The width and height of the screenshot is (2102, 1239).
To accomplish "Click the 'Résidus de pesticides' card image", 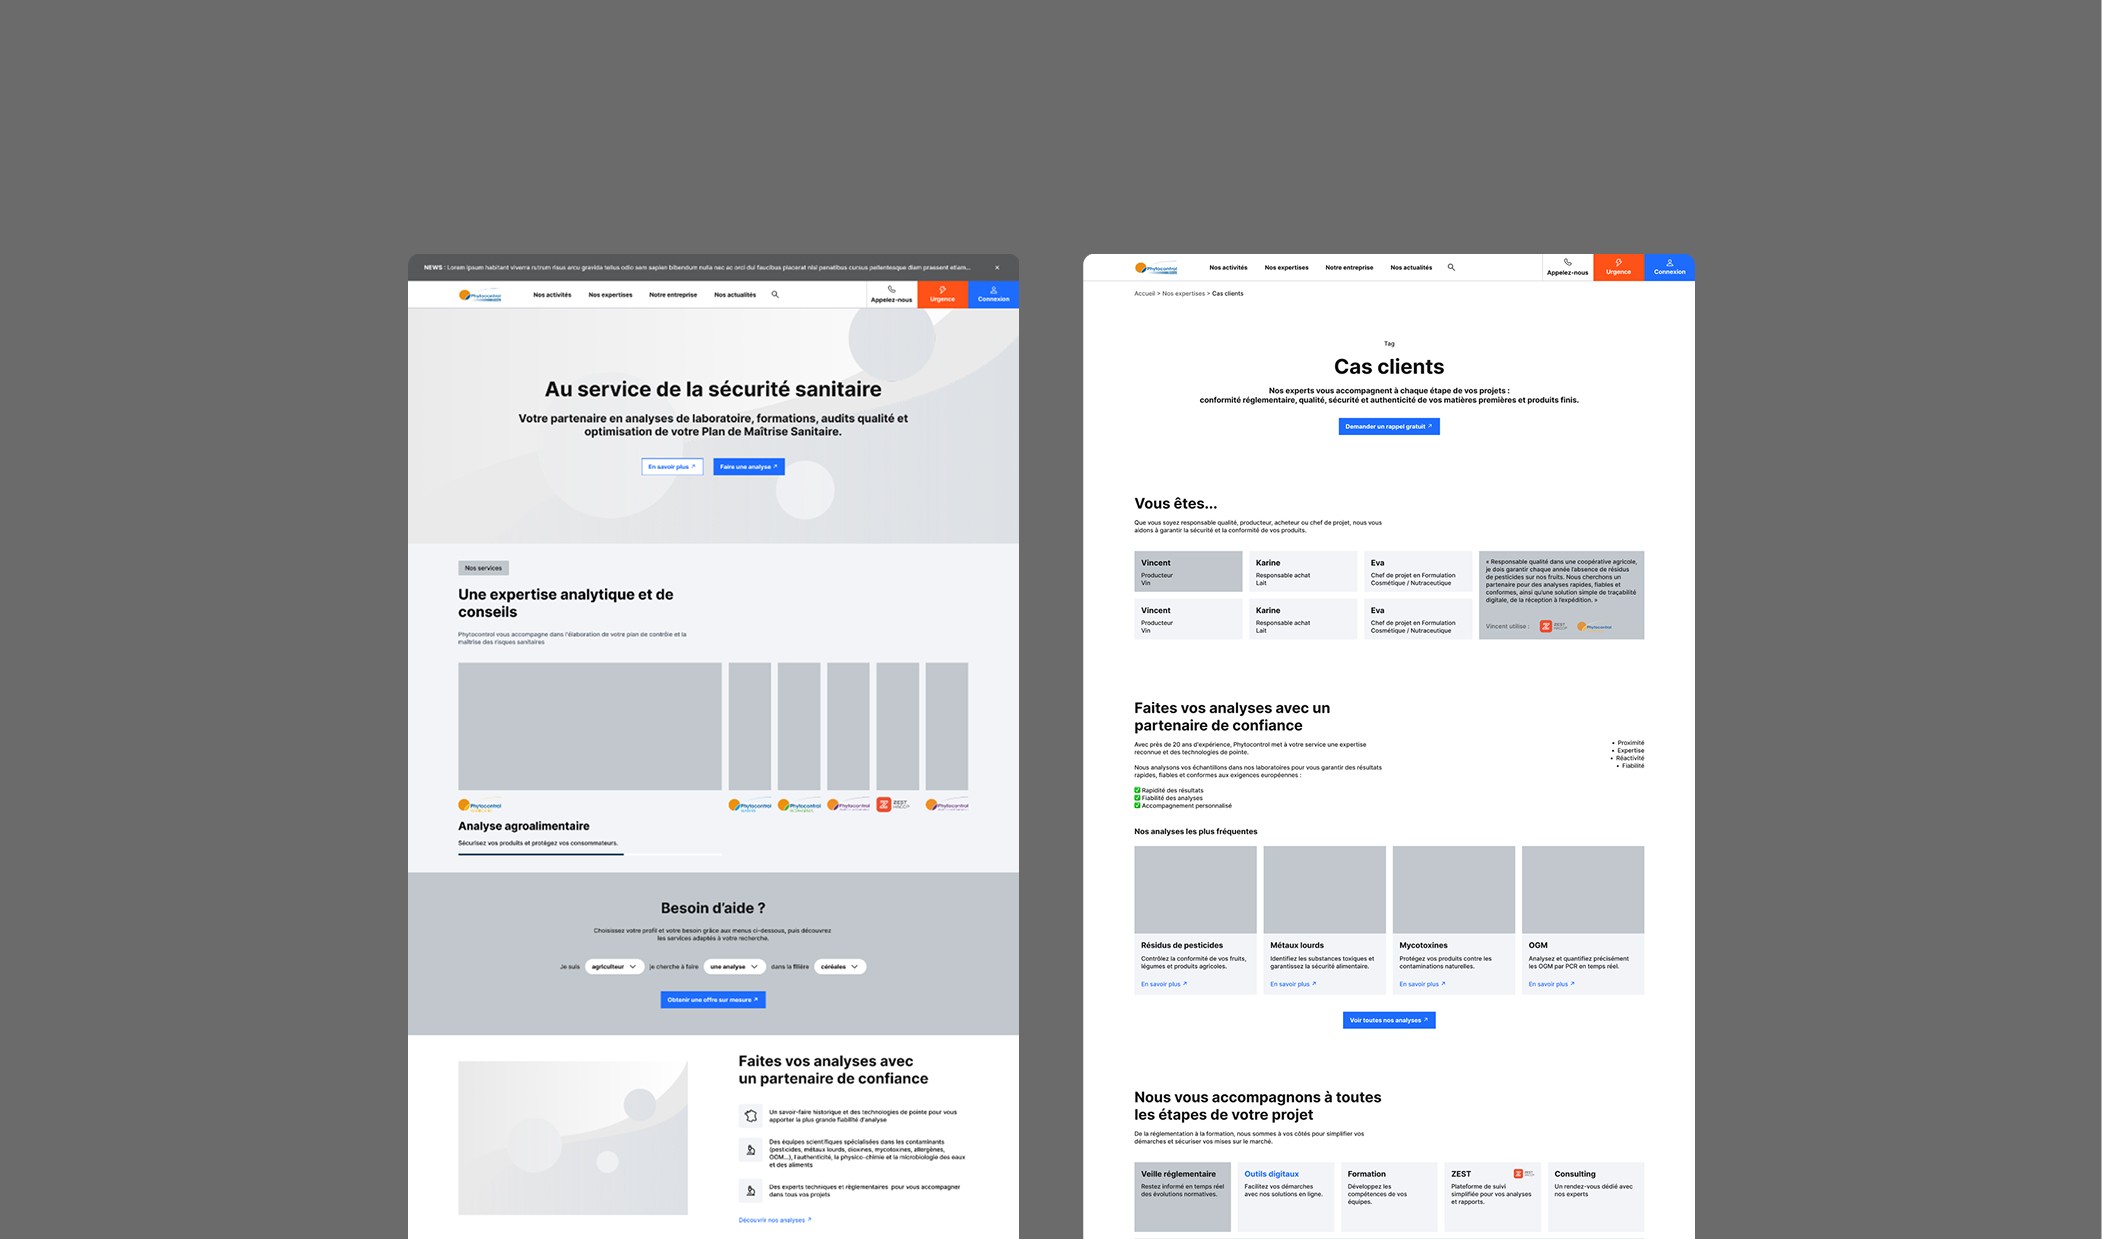I will [x=1195, y=889].
